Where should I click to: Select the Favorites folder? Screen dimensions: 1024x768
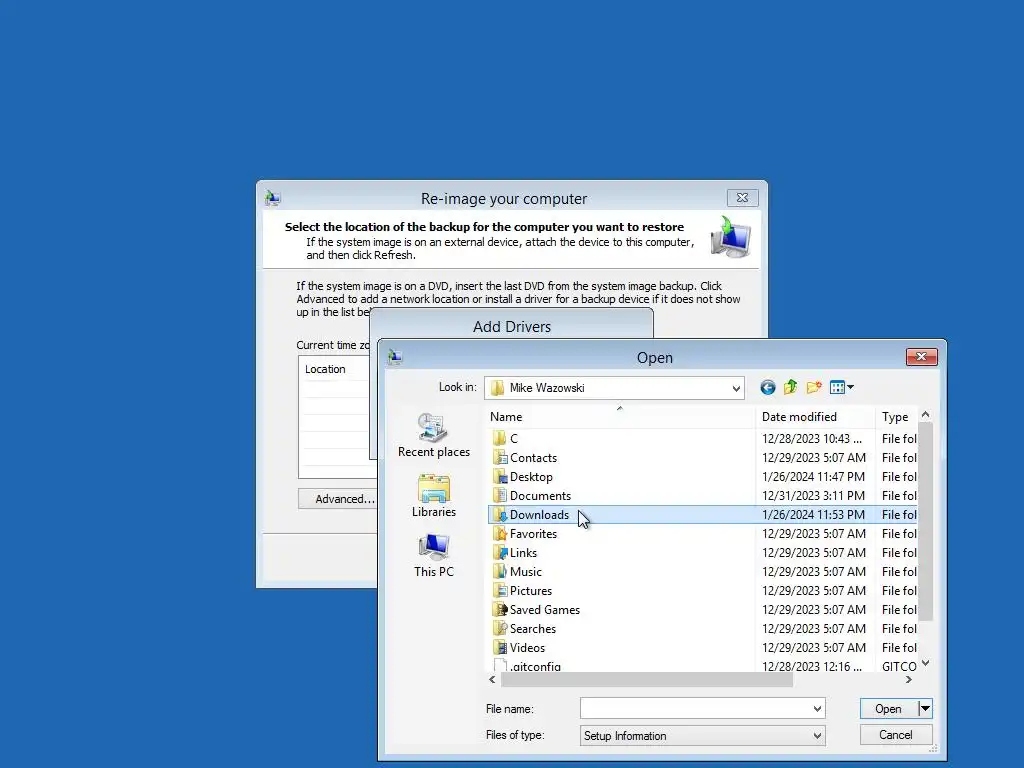pos(533,534)
